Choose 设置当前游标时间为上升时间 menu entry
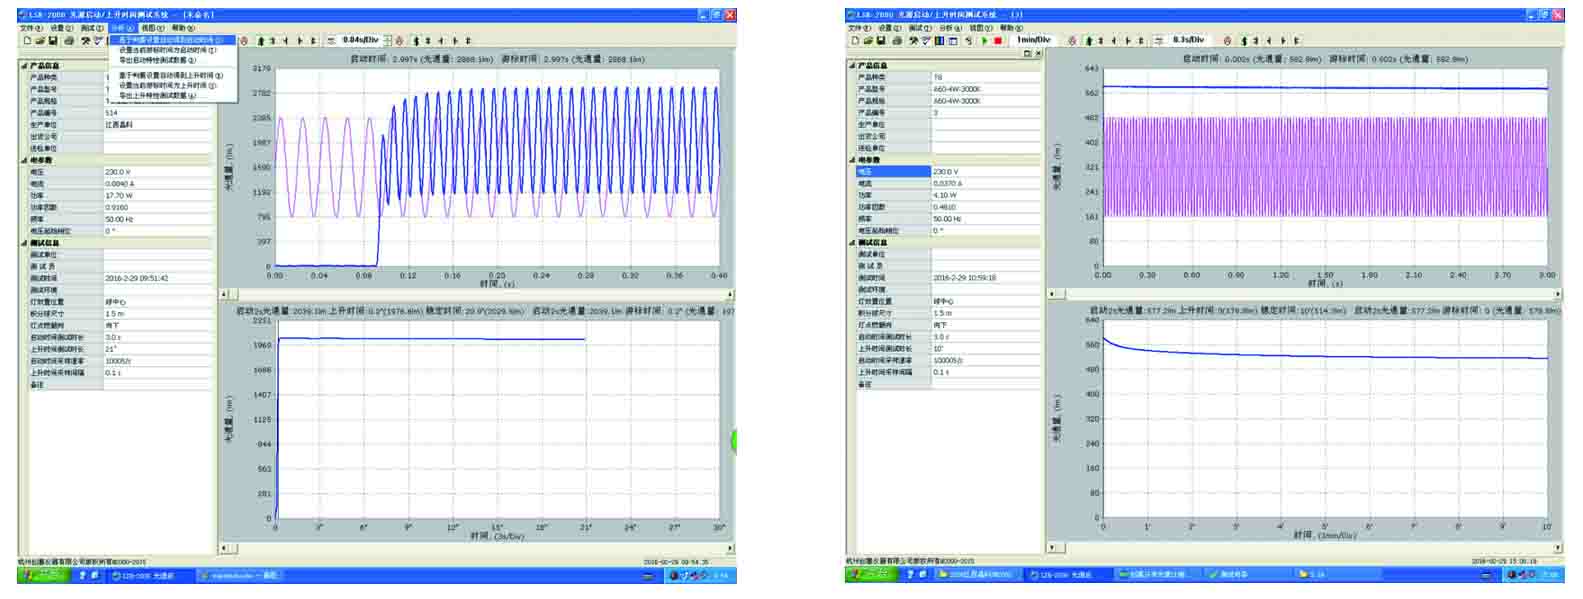Viewport: 1583px width, 599px height. [x=165, y=86]
